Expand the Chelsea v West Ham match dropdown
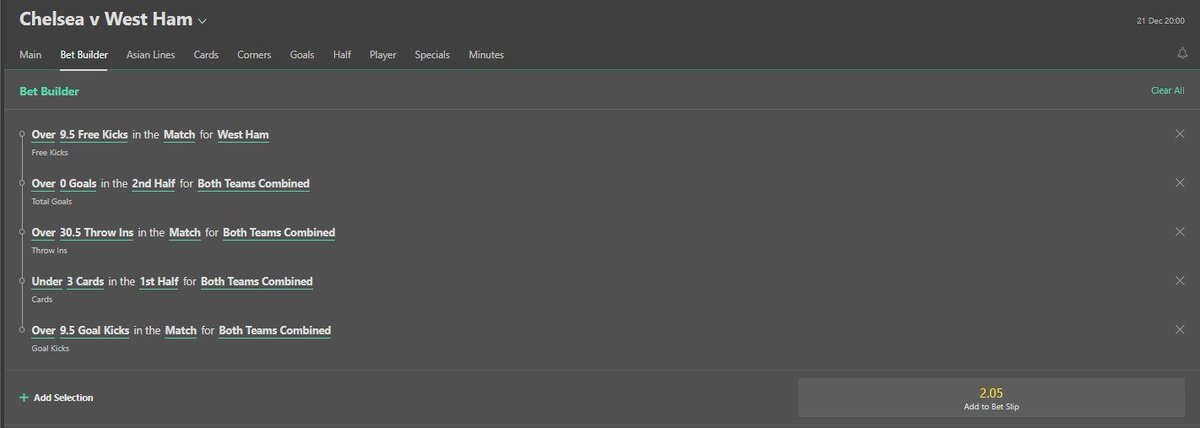 [203, 21]
